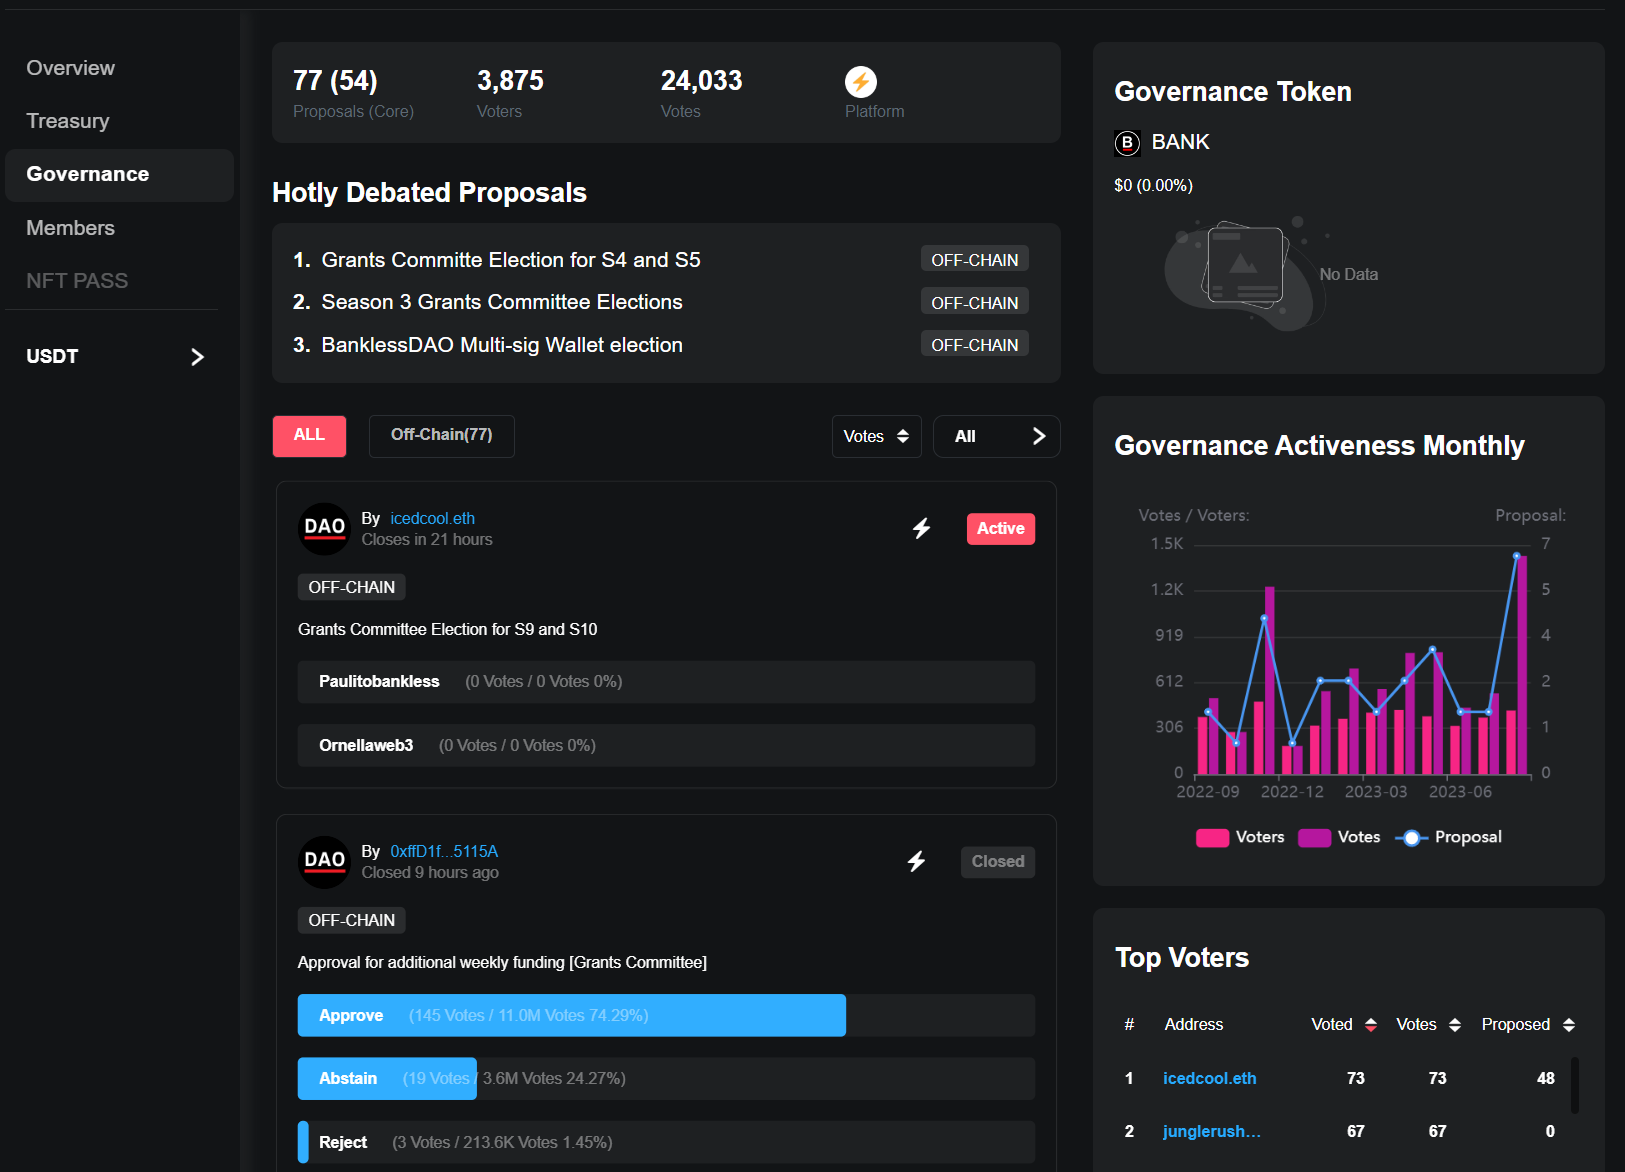This screenshot has height=1172, width=1625.
Task: Click the blue Approve vote progress bar
Action: (571, 1015)
